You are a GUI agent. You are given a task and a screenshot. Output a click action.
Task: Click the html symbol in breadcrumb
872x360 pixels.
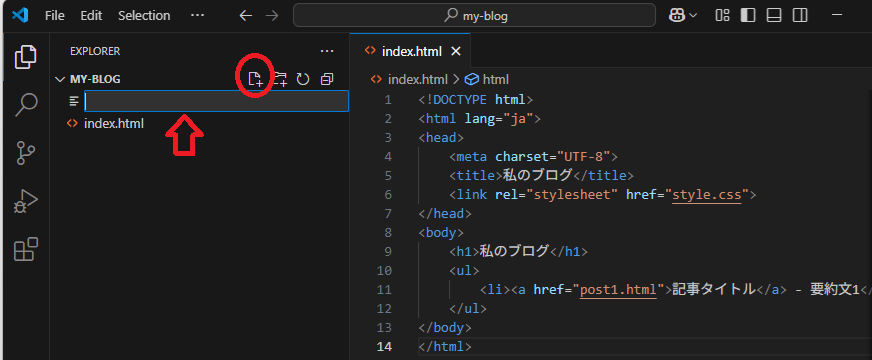point(496,80)
